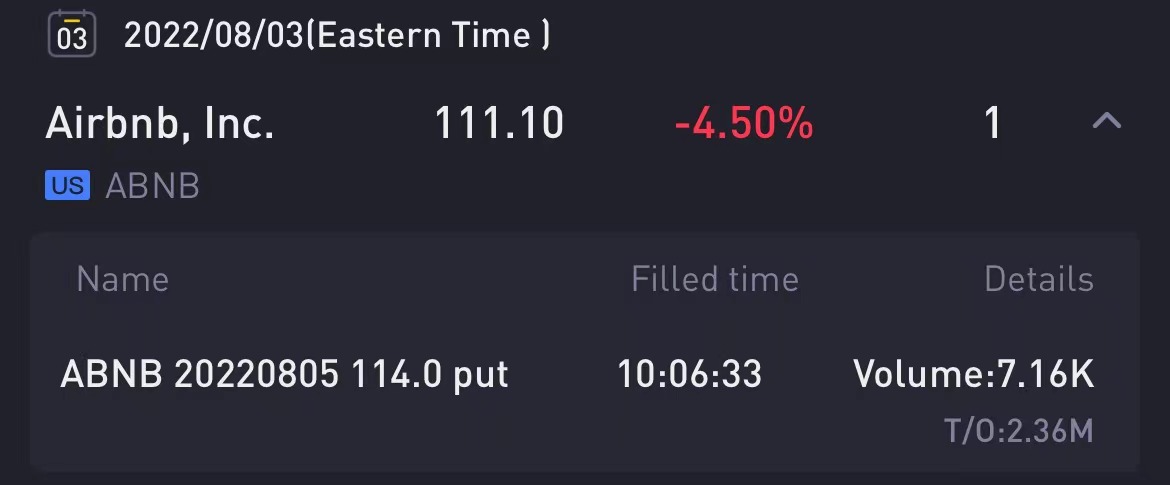Open the Airbnb, Inc. stock name
1170x485 pixels.
pos(160,123)
